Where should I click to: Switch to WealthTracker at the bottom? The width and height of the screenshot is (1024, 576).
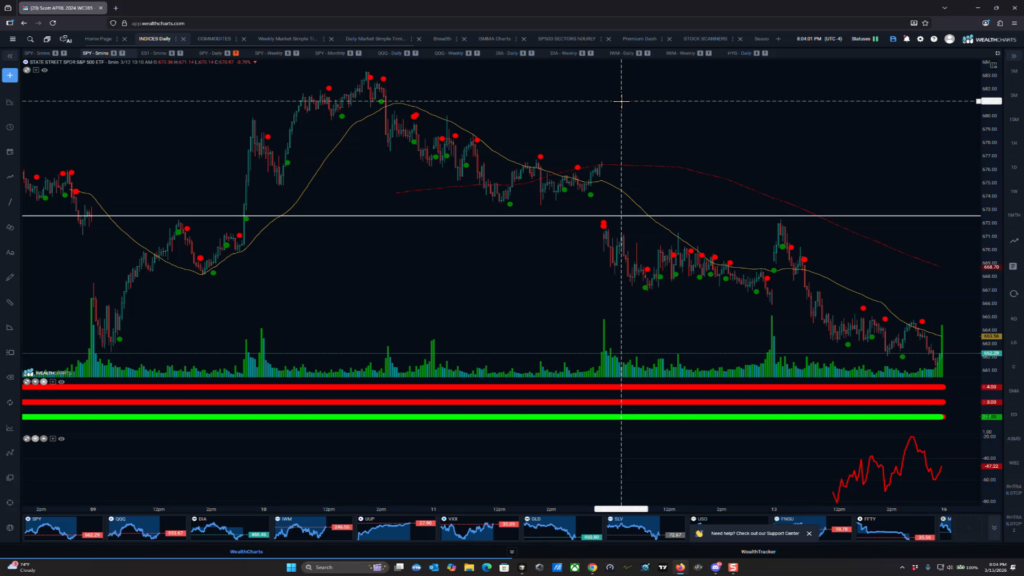pos(757,551)
